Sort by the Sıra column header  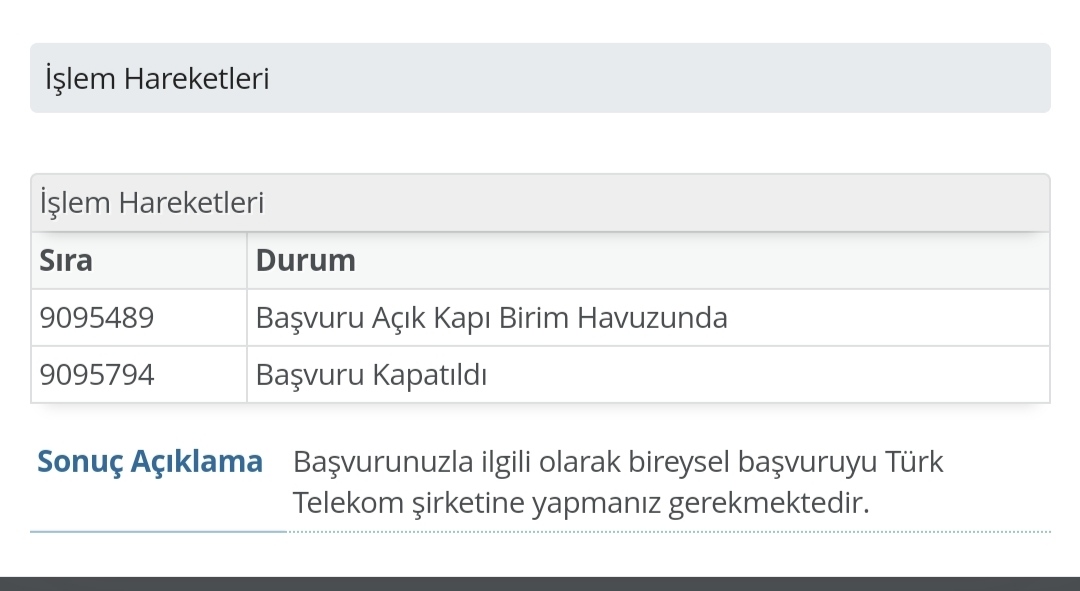65,260
